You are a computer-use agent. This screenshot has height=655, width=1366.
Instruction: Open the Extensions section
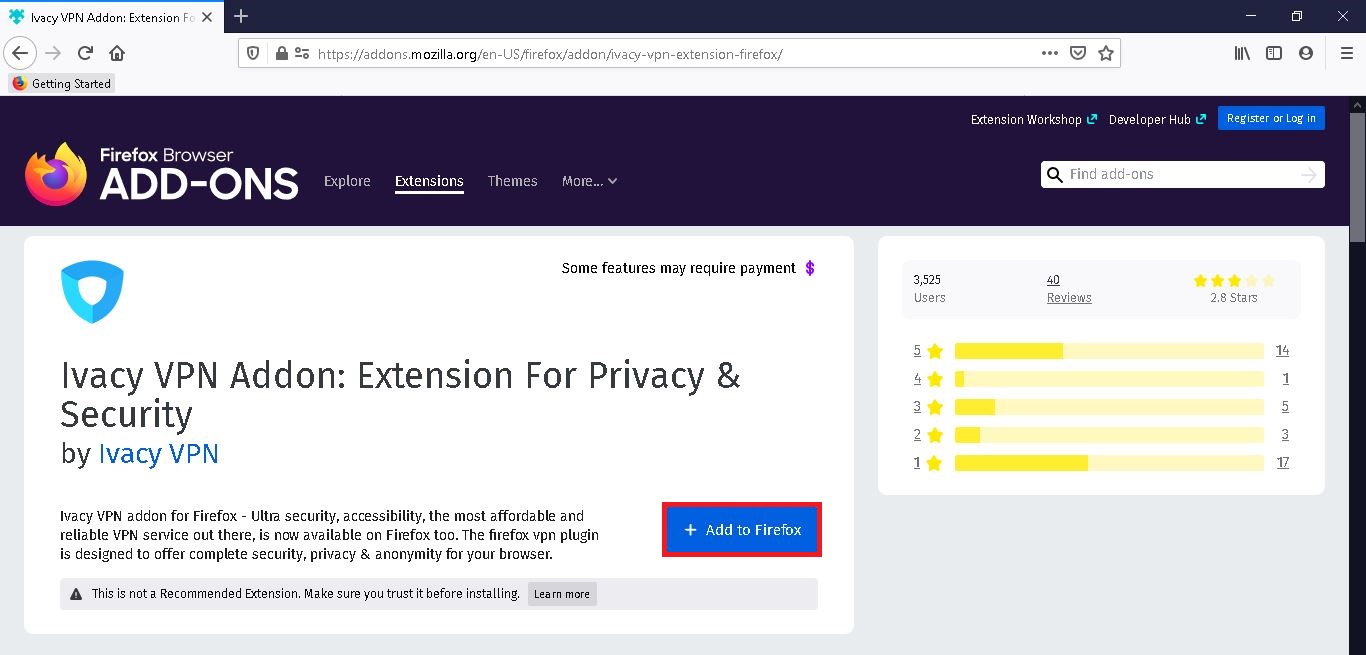pyautogui.click(x=429, y=181)
